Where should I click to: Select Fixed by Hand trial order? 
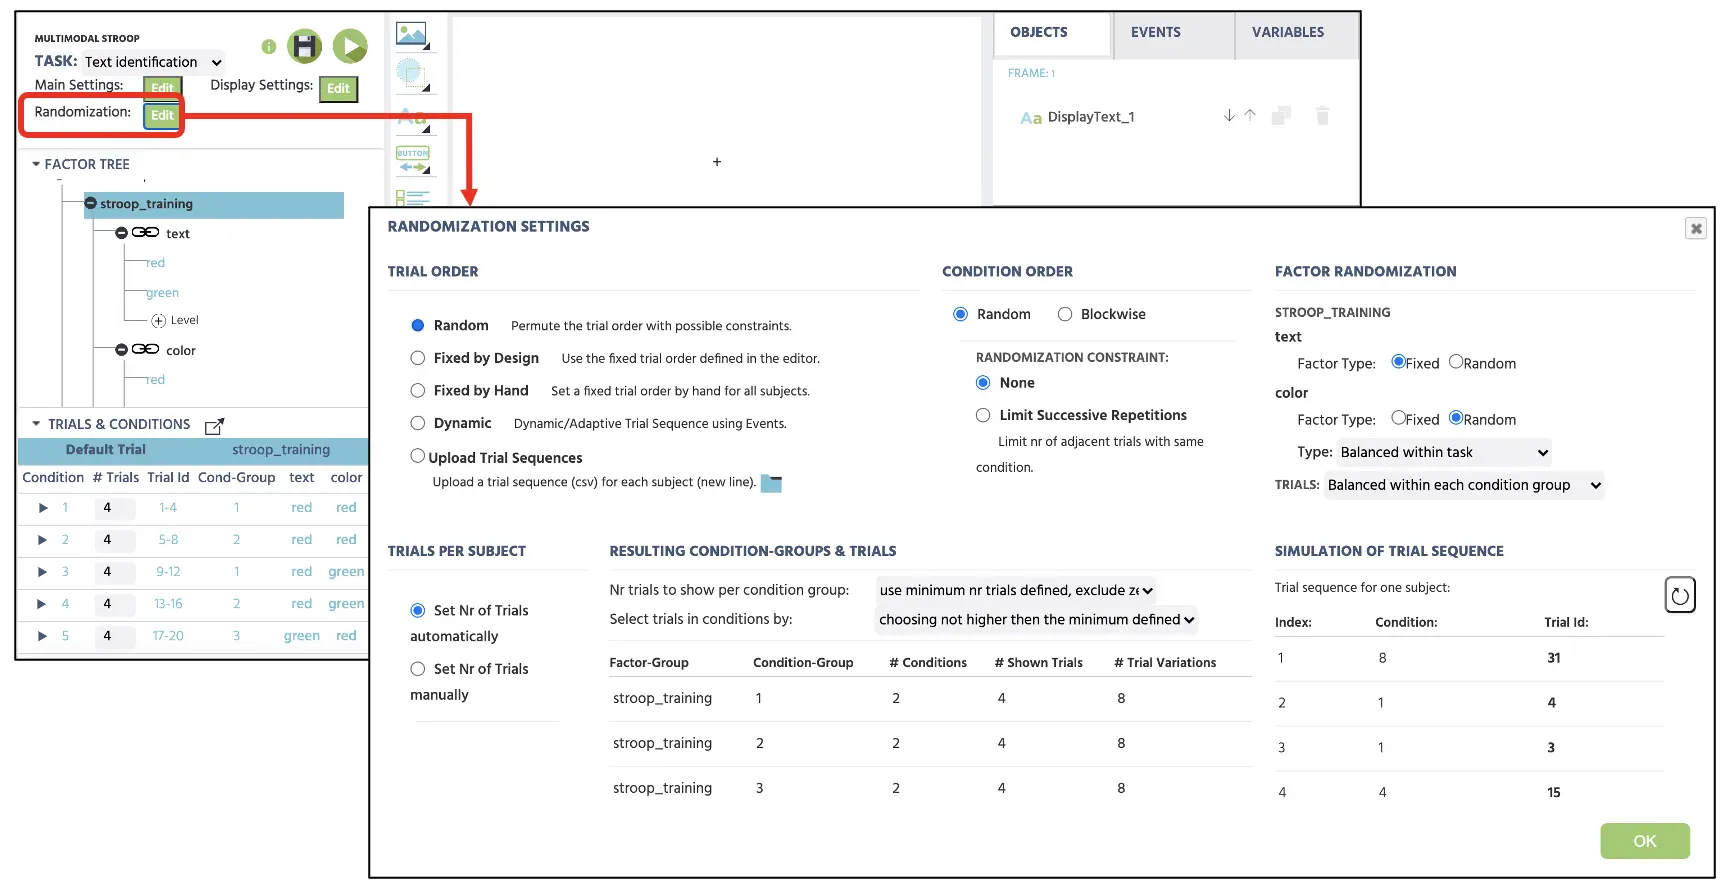tap(418, 390)
